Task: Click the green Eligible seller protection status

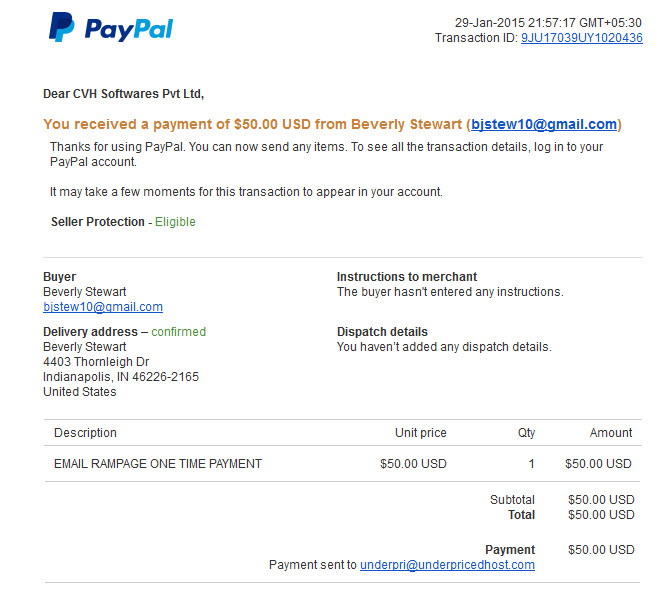Action: 175,221
